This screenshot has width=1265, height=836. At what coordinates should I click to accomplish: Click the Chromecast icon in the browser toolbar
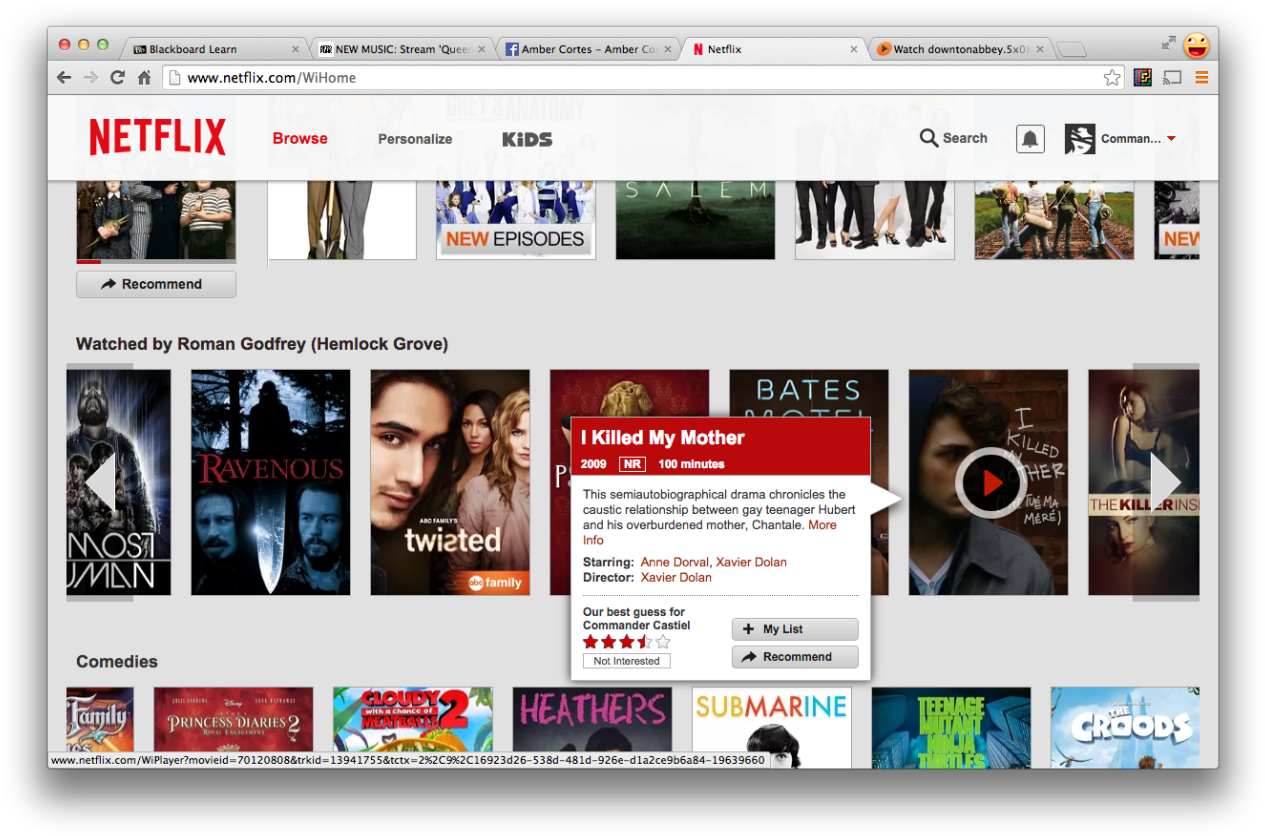tap(1172, 77)
